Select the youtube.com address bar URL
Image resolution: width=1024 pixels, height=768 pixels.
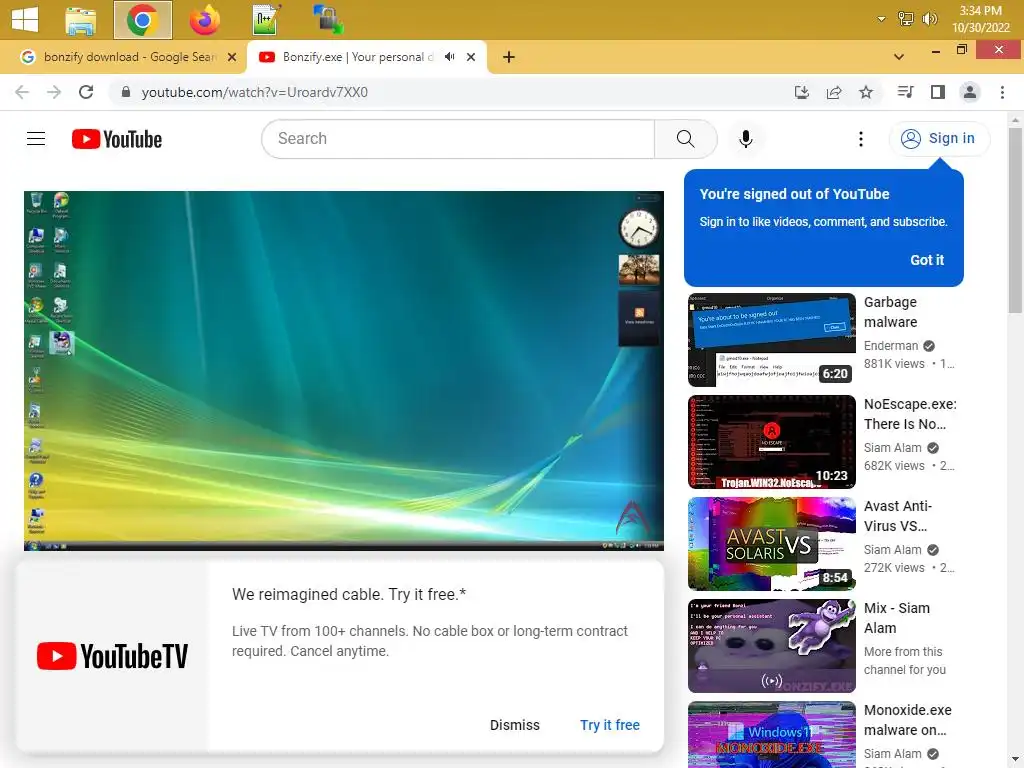(x=255, y=92)
